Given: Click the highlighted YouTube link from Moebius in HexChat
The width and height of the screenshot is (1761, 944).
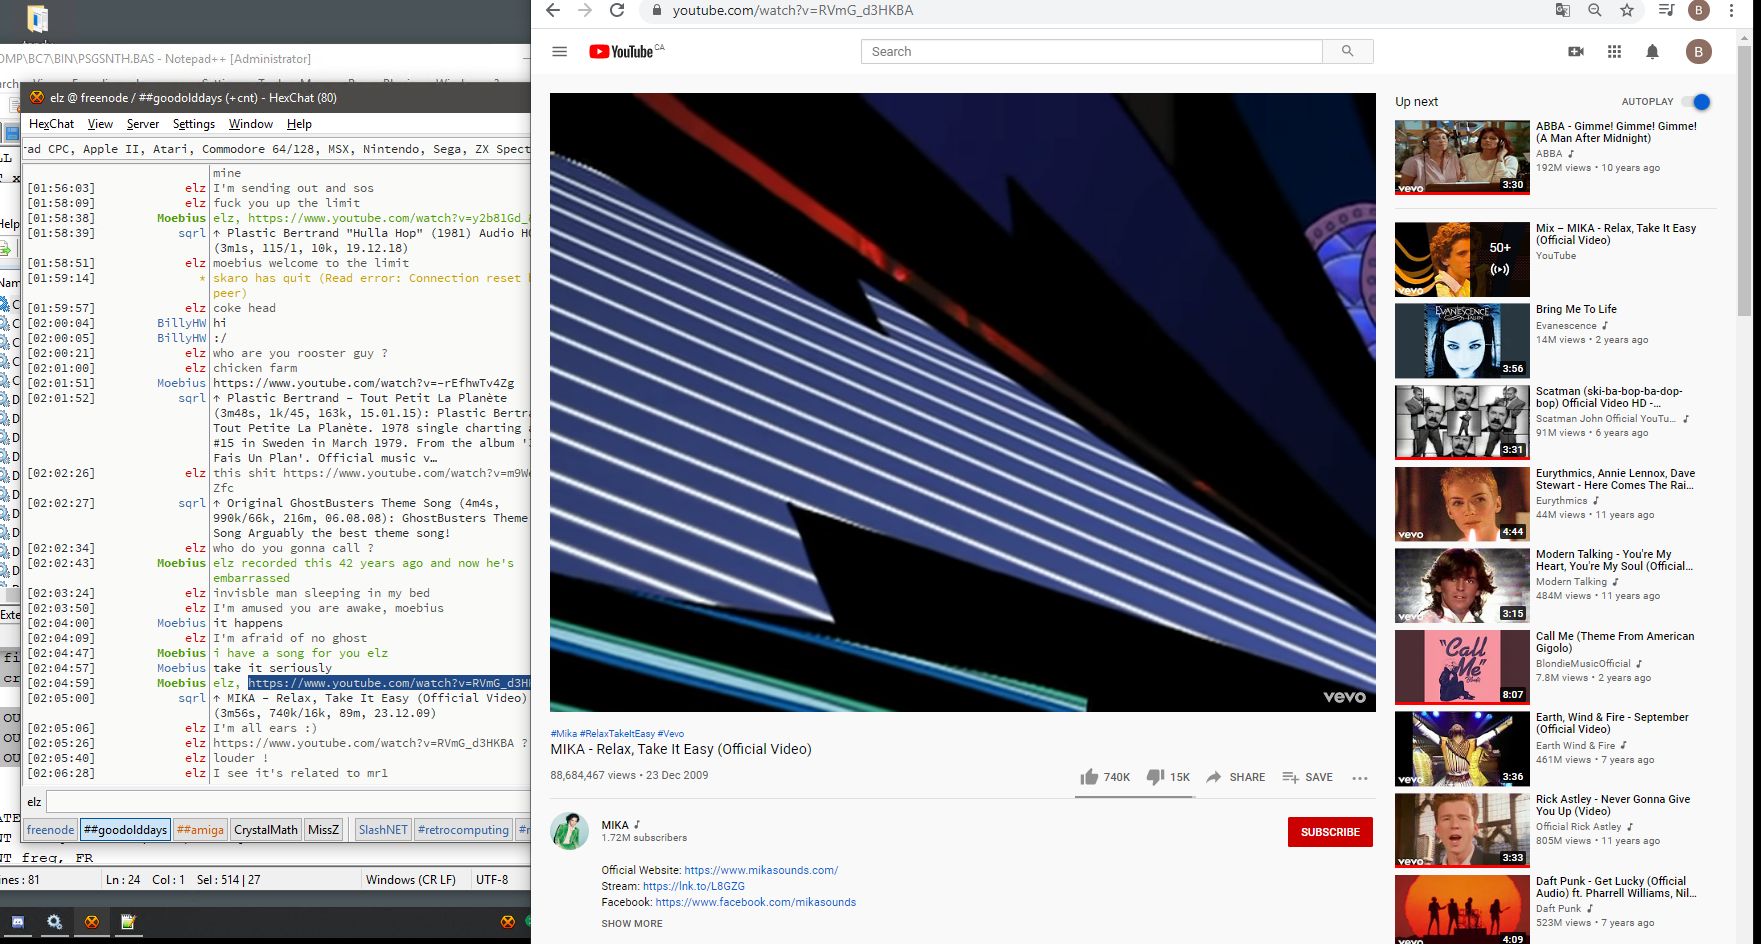Looking at the screenshot, I should click(x=389, y=683).
